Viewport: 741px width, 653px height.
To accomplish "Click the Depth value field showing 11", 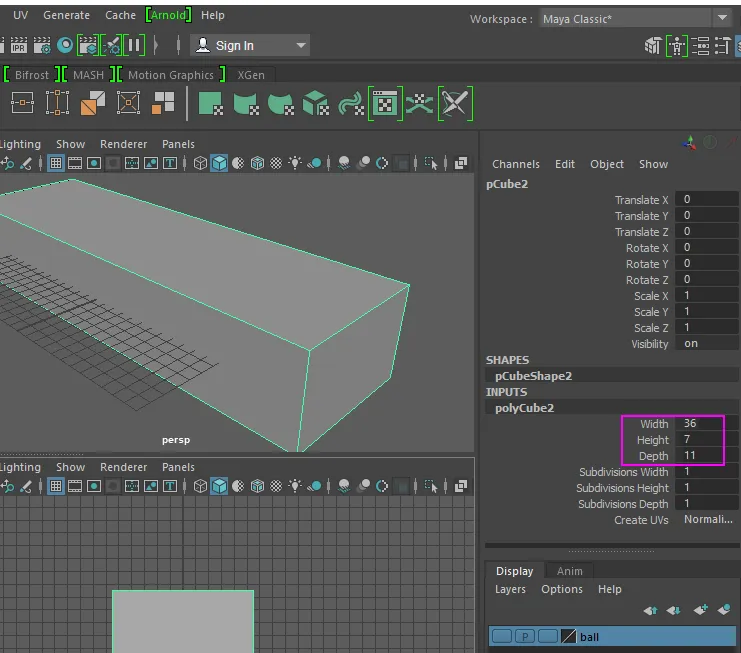I will coord(707,455).
